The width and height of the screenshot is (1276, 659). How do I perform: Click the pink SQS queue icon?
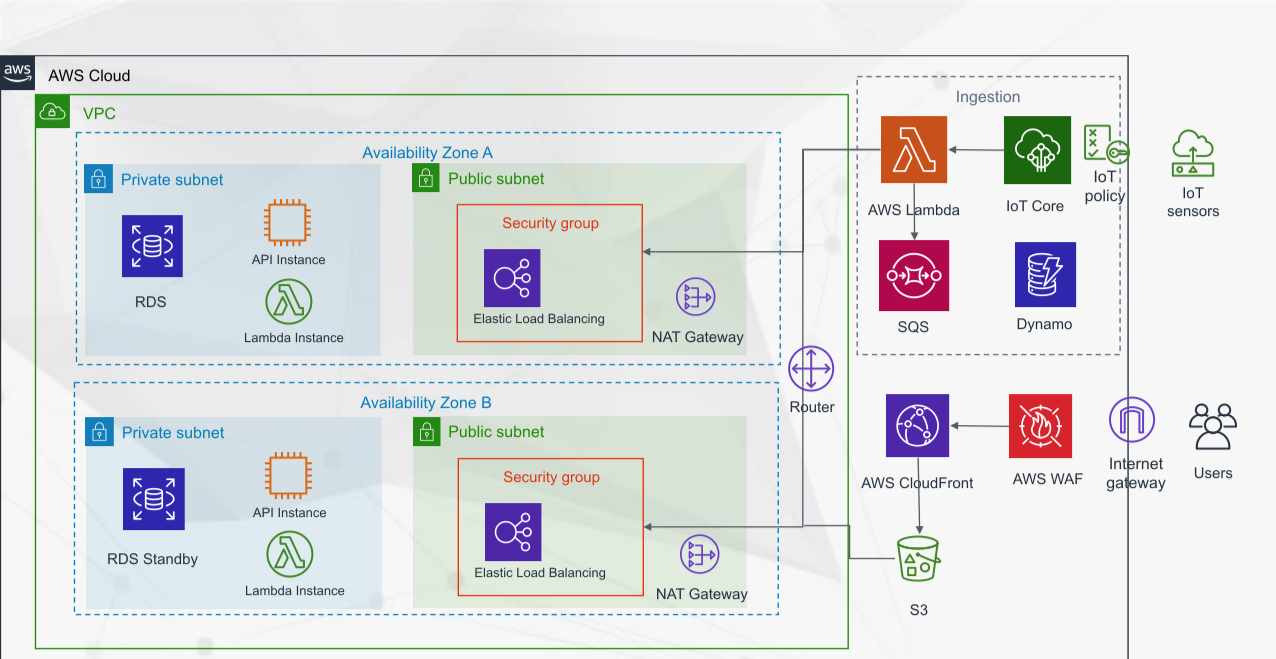[914, 275]
